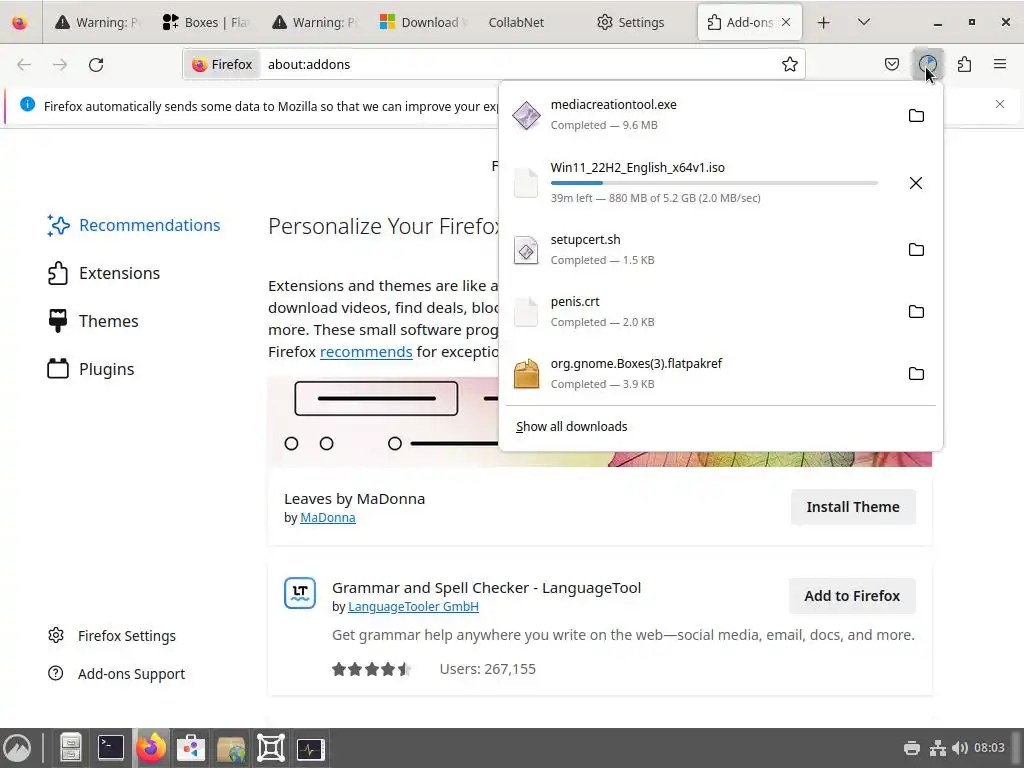This screenshot has height=768, width=1024.
Task: Open the software store taskbar icon
Action: (191, 748)
